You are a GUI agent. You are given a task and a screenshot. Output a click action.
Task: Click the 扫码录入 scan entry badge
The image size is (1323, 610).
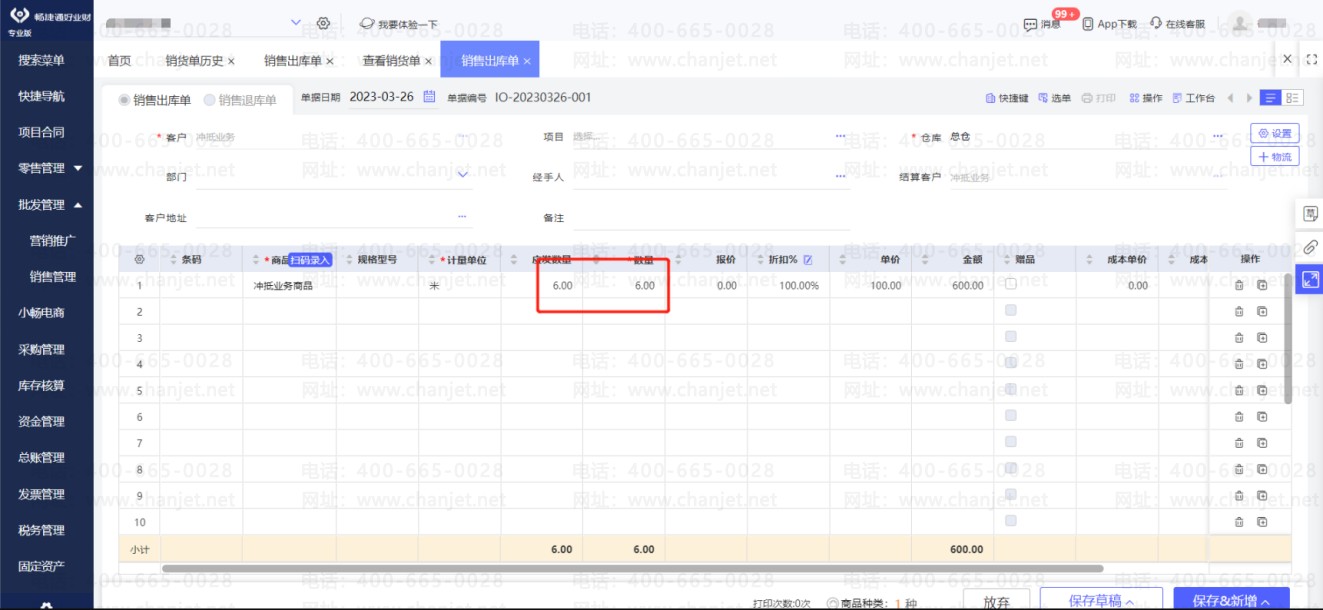coord(309,260)
